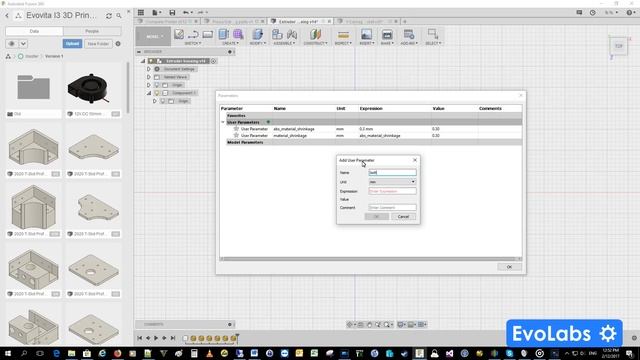This screenshot has height=360, width=640.
Task: Toggle visibility bulb of top Origin folder
Action: pos(157,85)
